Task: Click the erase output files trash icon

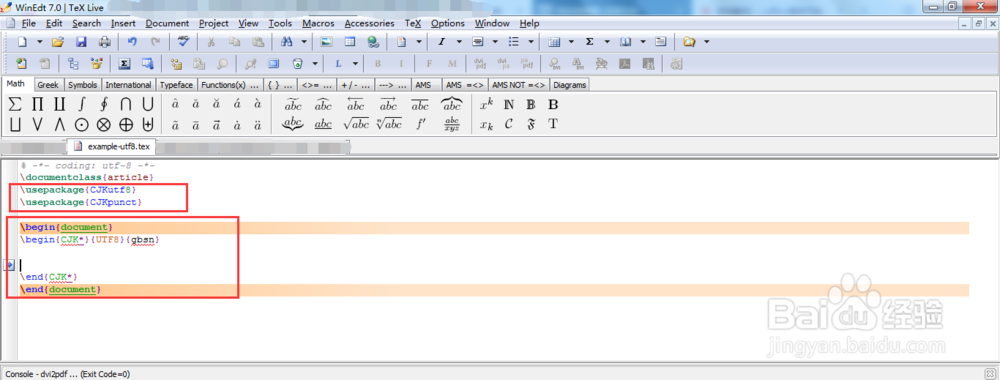Action: pyautogui.click(x=298, y=64)
